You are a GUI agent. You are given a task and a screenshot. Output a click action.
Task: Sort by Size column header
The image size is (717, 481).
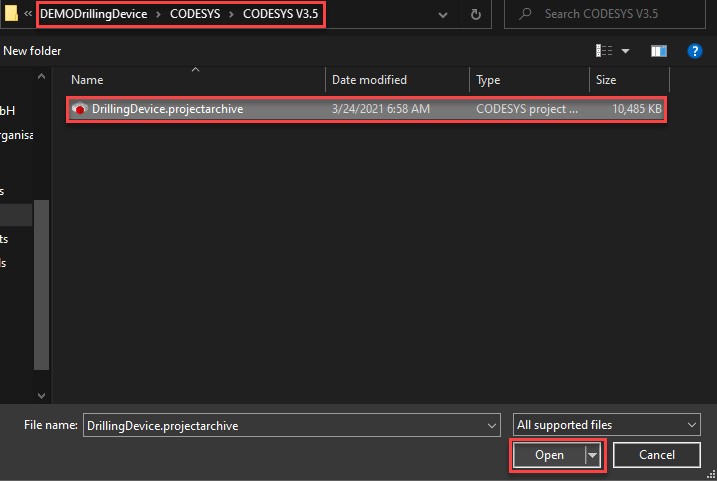606,80
